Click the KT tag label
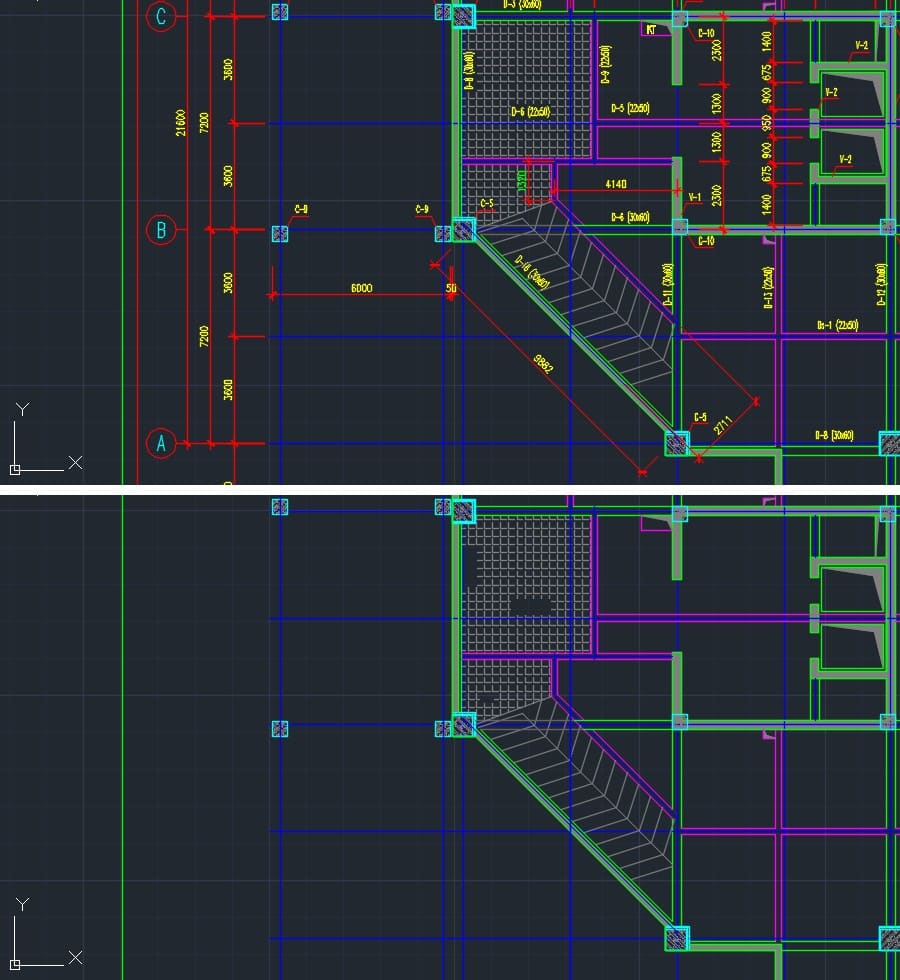 click(x=651, y=29)
